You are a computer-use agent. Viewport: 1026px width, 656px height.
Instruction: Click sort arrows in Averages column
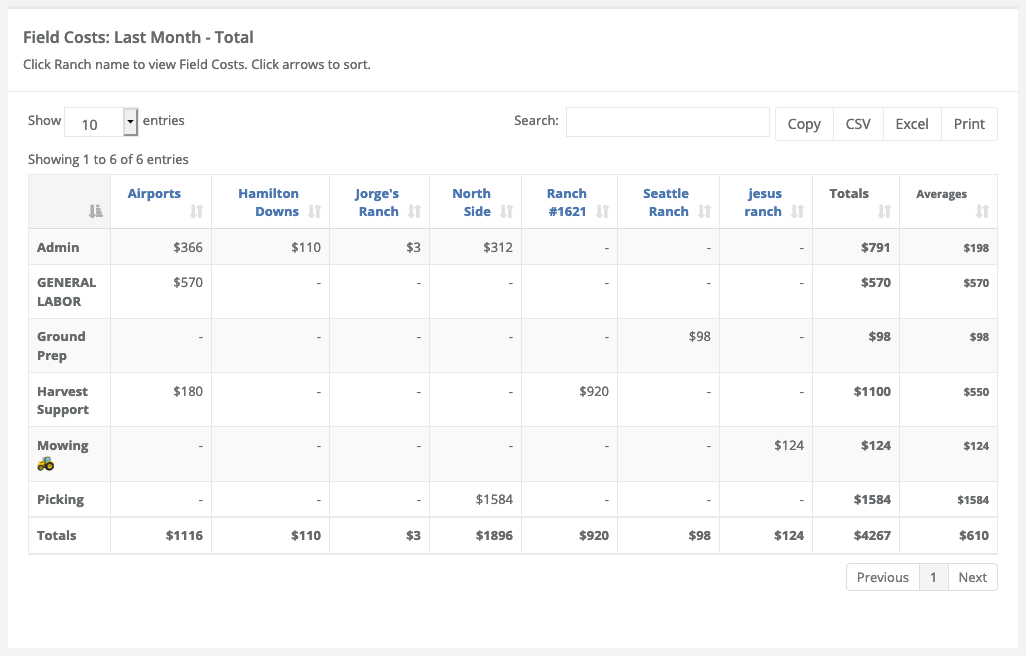pos(982,211)
